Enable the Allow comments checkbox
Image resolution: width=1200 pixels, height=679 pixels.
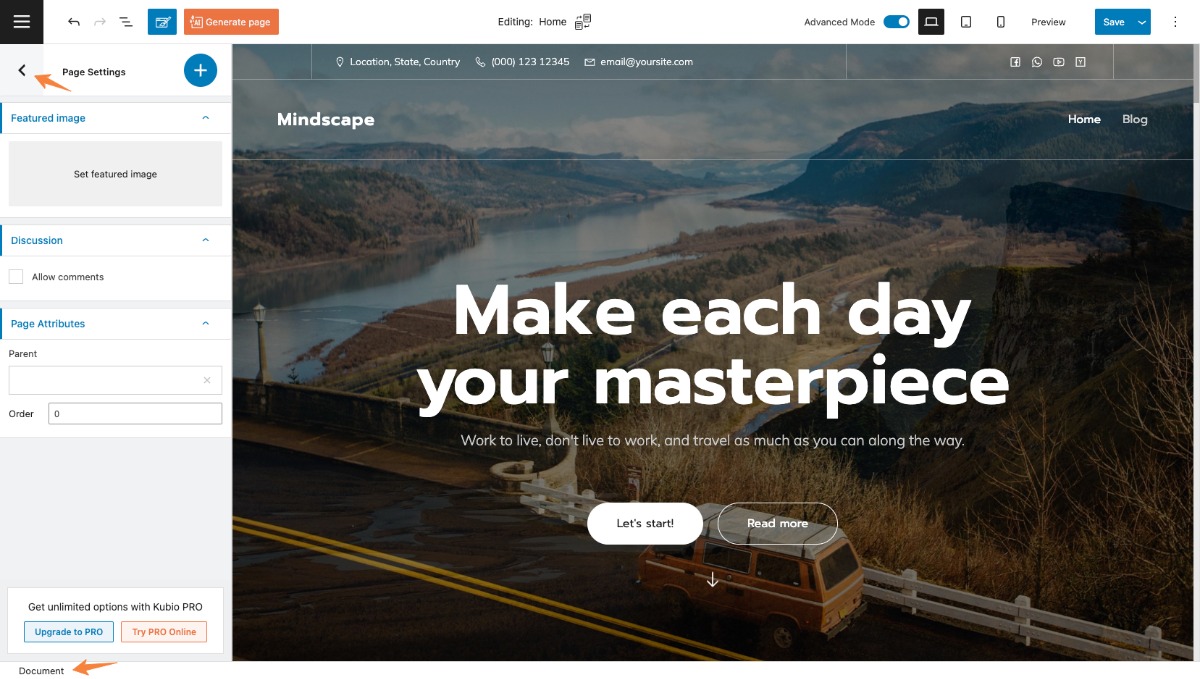coord(16,276)
